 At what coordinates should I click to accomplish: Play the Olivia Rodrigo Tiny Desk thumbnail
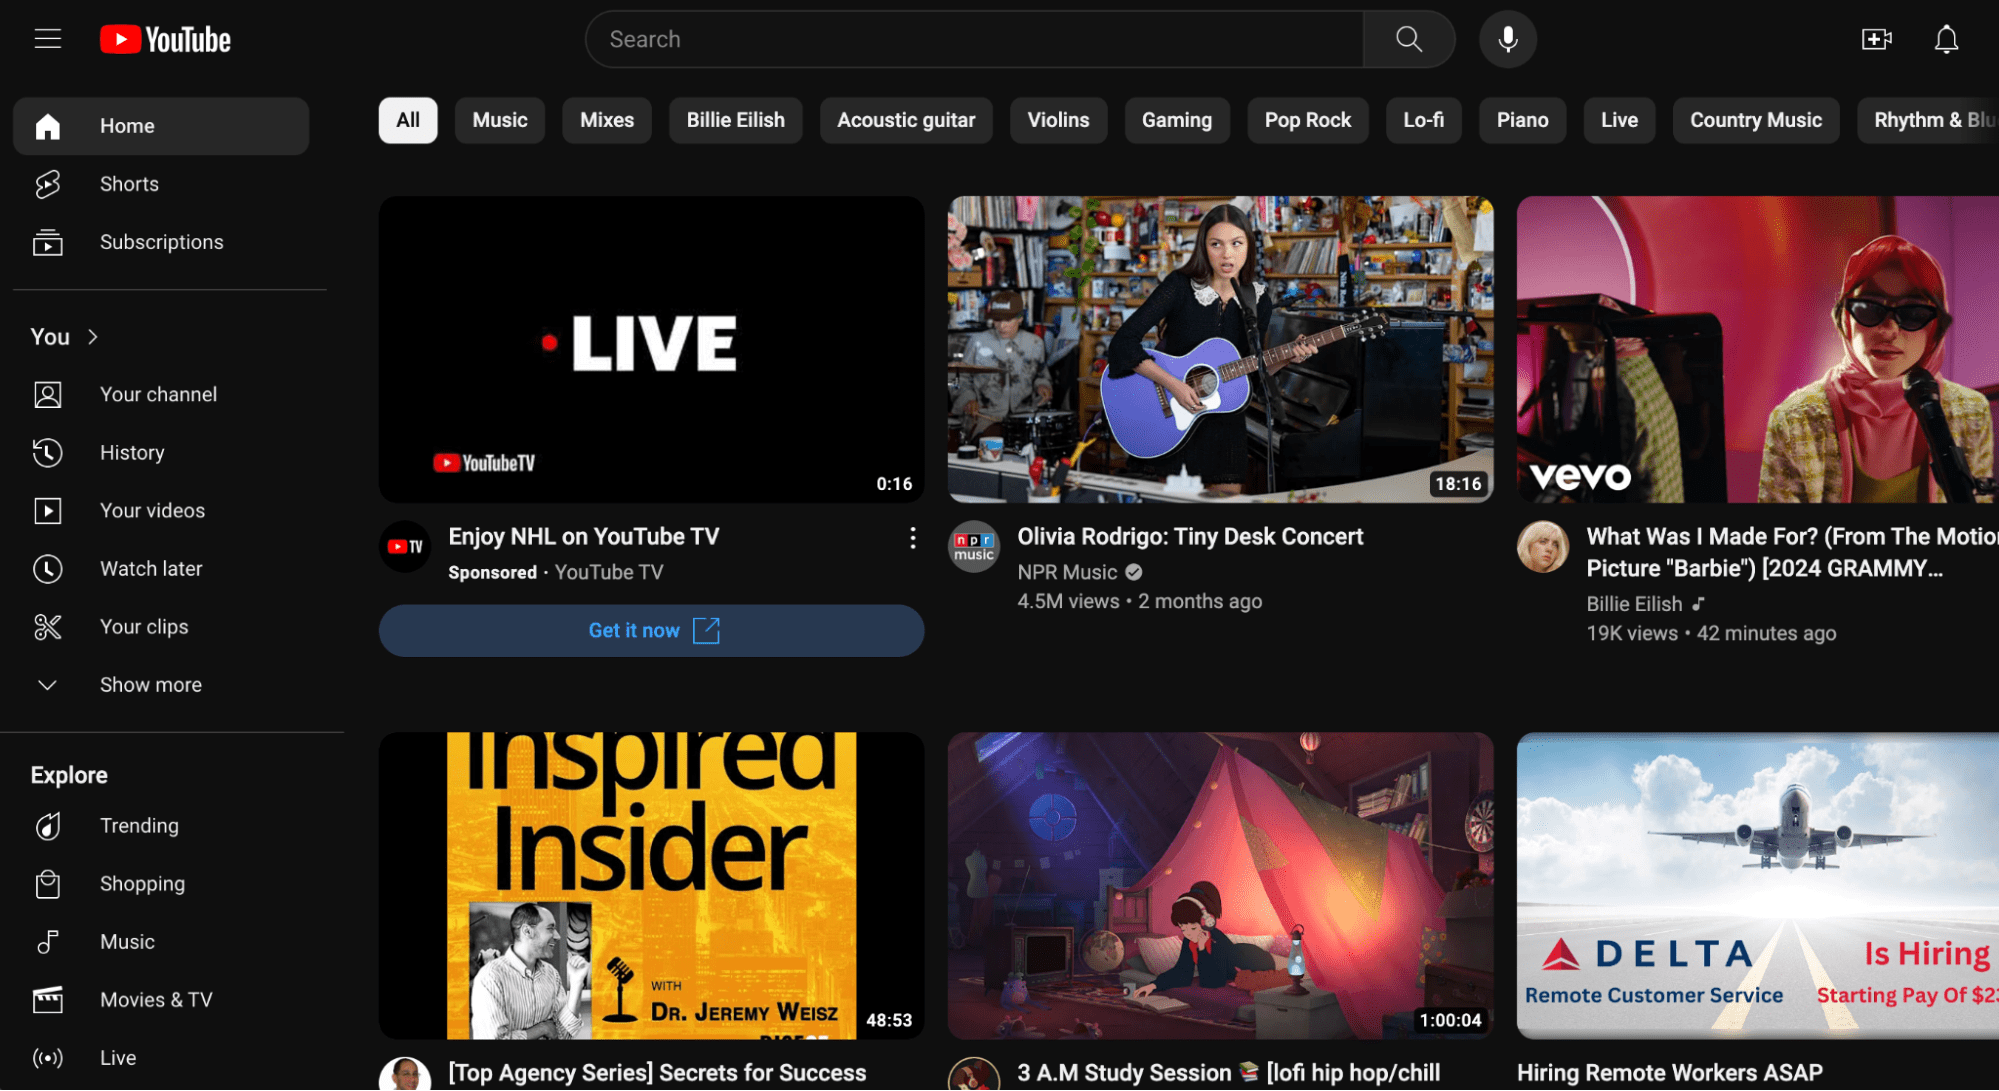pos(1220,349)
